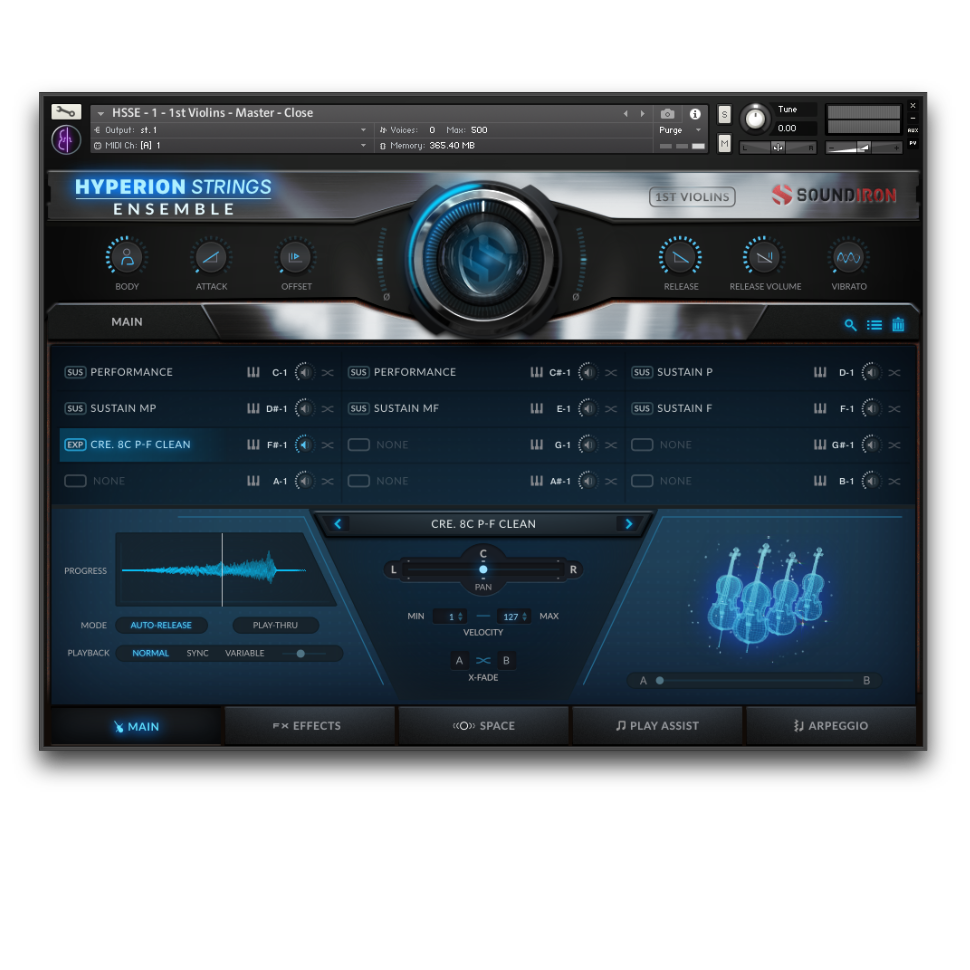
Task: Click the keyswitch icon for D#-1 slot
Action: 253,408
